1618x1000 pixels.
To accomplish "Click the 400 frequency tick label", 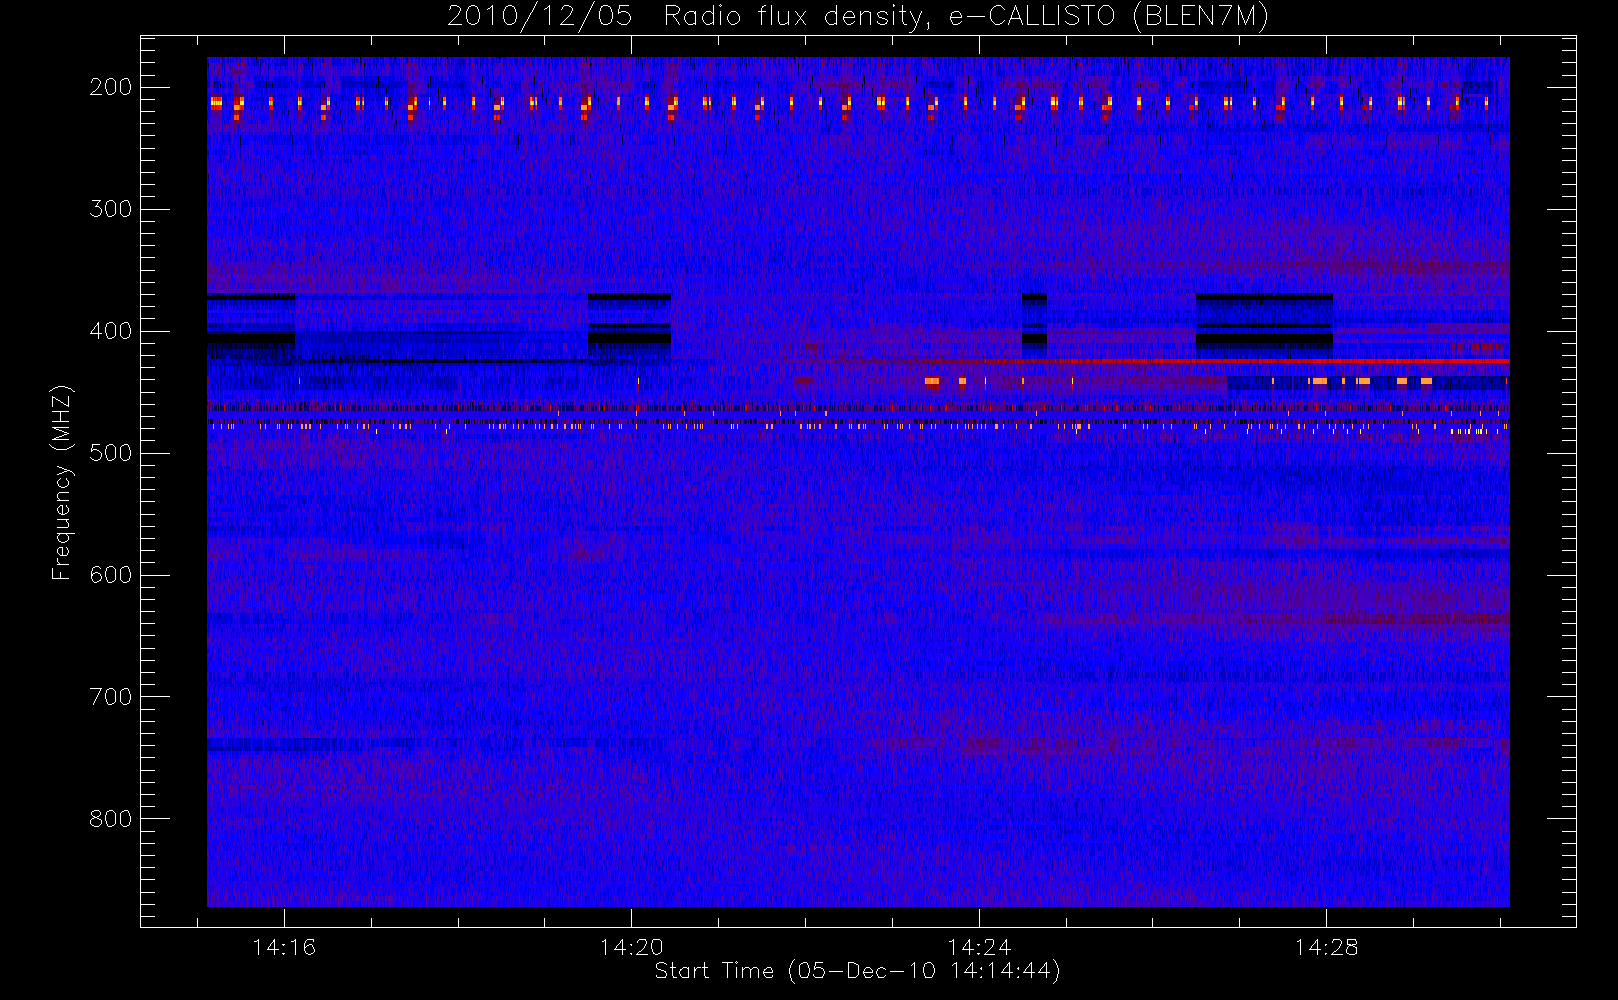I will [x=111, y=331].
